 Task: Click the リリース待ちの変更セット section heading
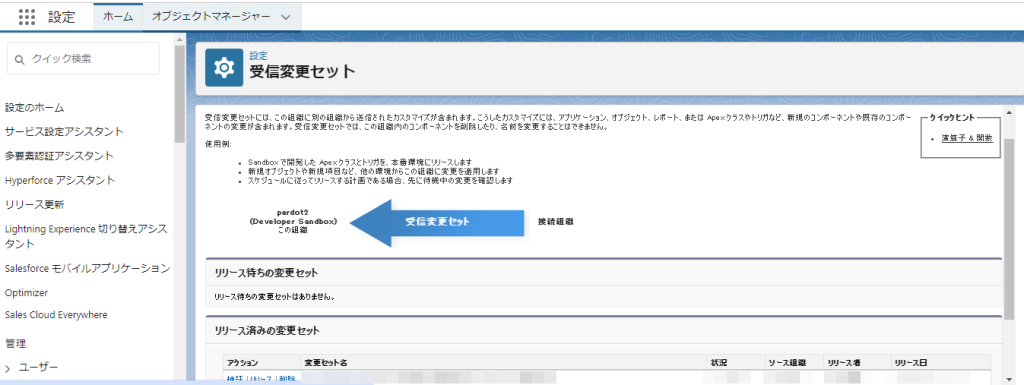[x=266, y=273]
